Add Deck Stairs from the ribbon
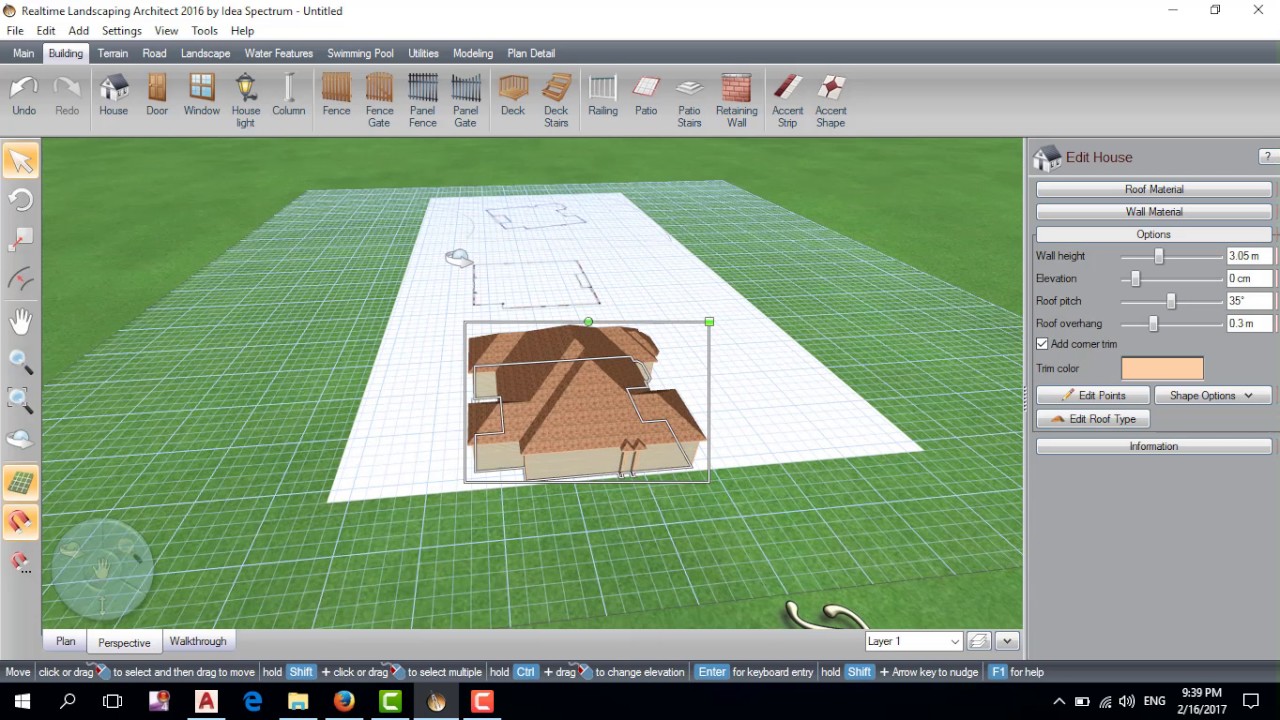1280x720 pixels. pyautogui.click(x=556, y=101)
